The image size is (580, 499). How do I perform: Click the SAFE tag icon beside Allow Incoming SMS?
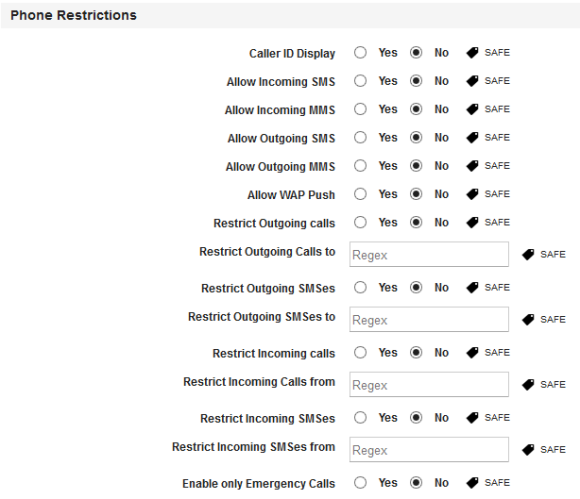[472, 81]
